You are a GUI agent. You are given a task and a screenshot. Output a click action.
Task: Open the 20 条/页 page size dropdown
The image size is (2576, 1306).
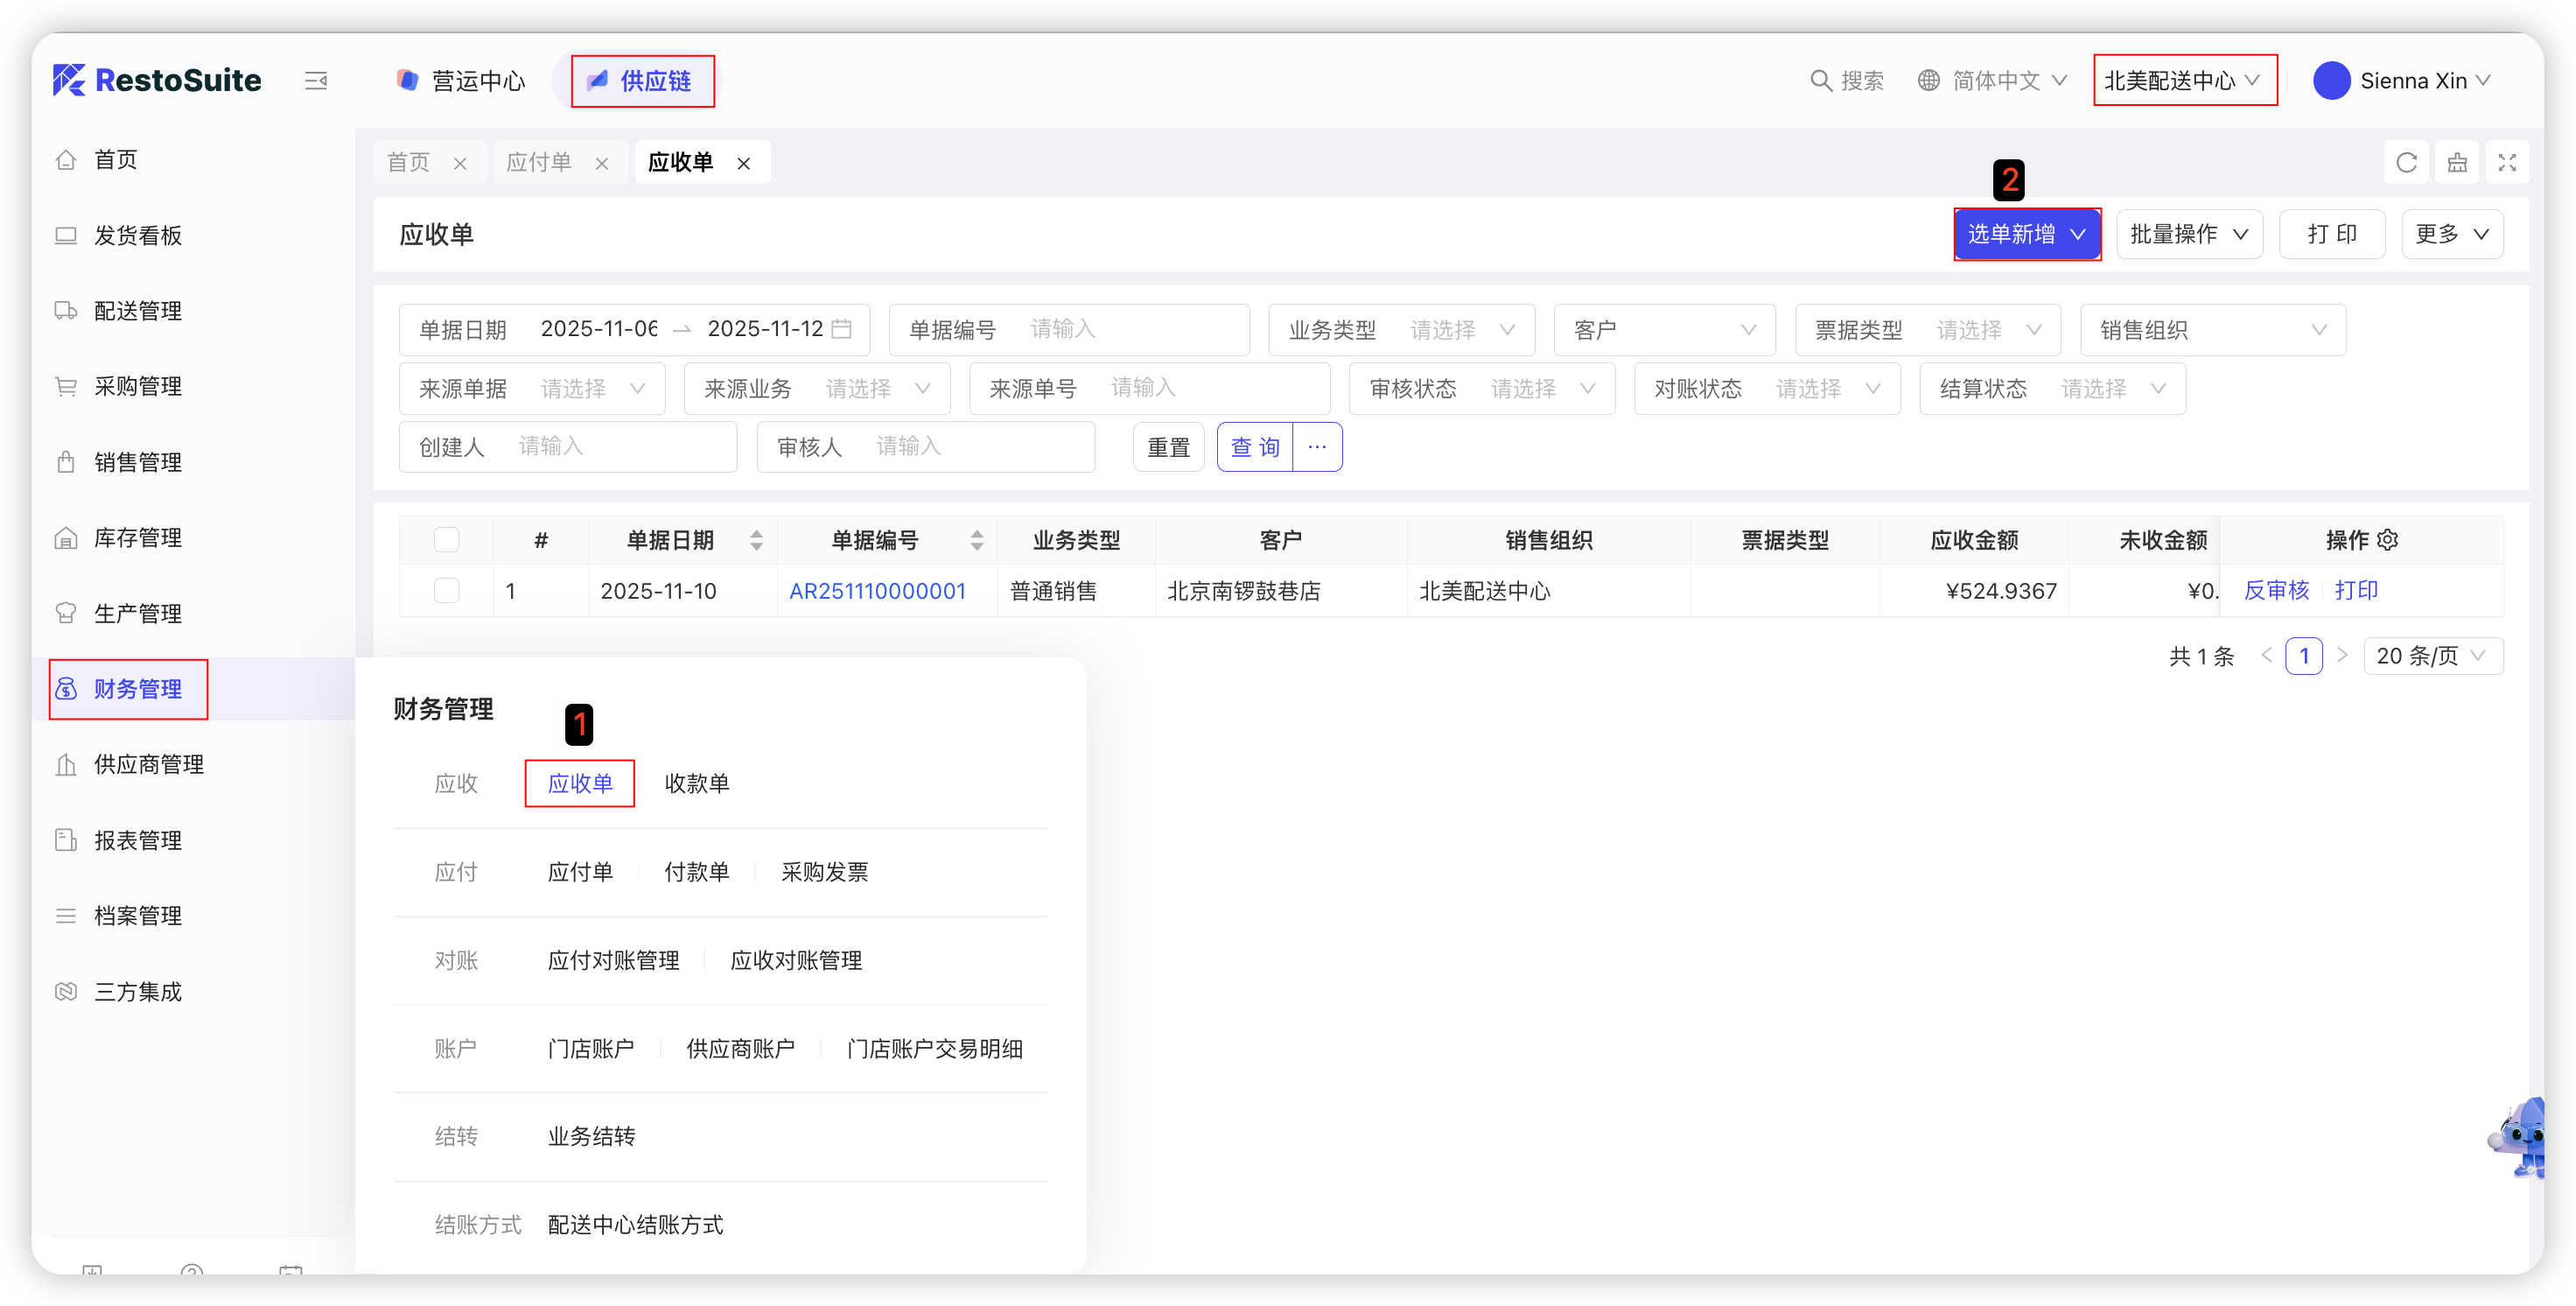click(x=2432, y=656)
